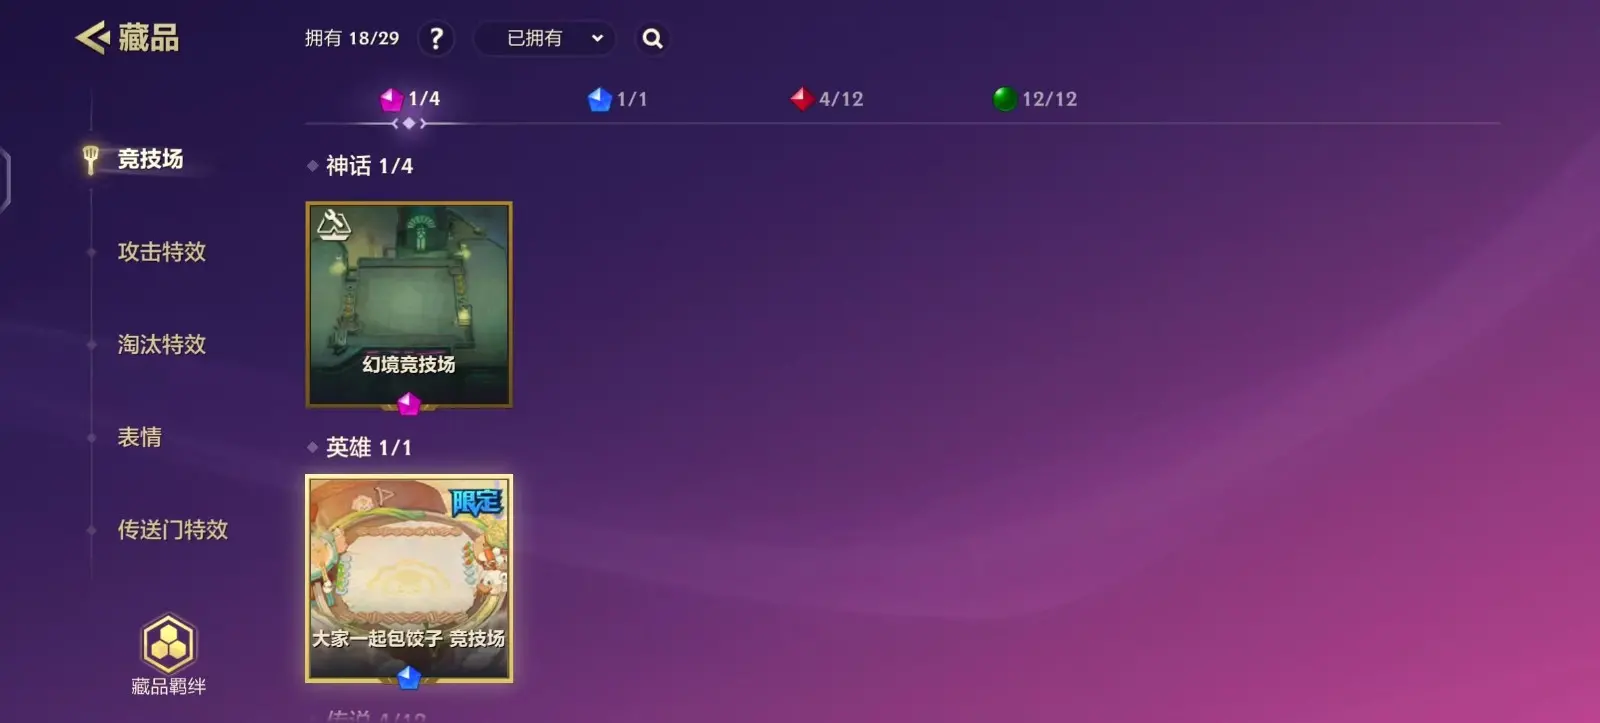The image size is (1600, 723).
Task: Select the 大家一起包饺子 竞技场 card
Action: point(409,579)
